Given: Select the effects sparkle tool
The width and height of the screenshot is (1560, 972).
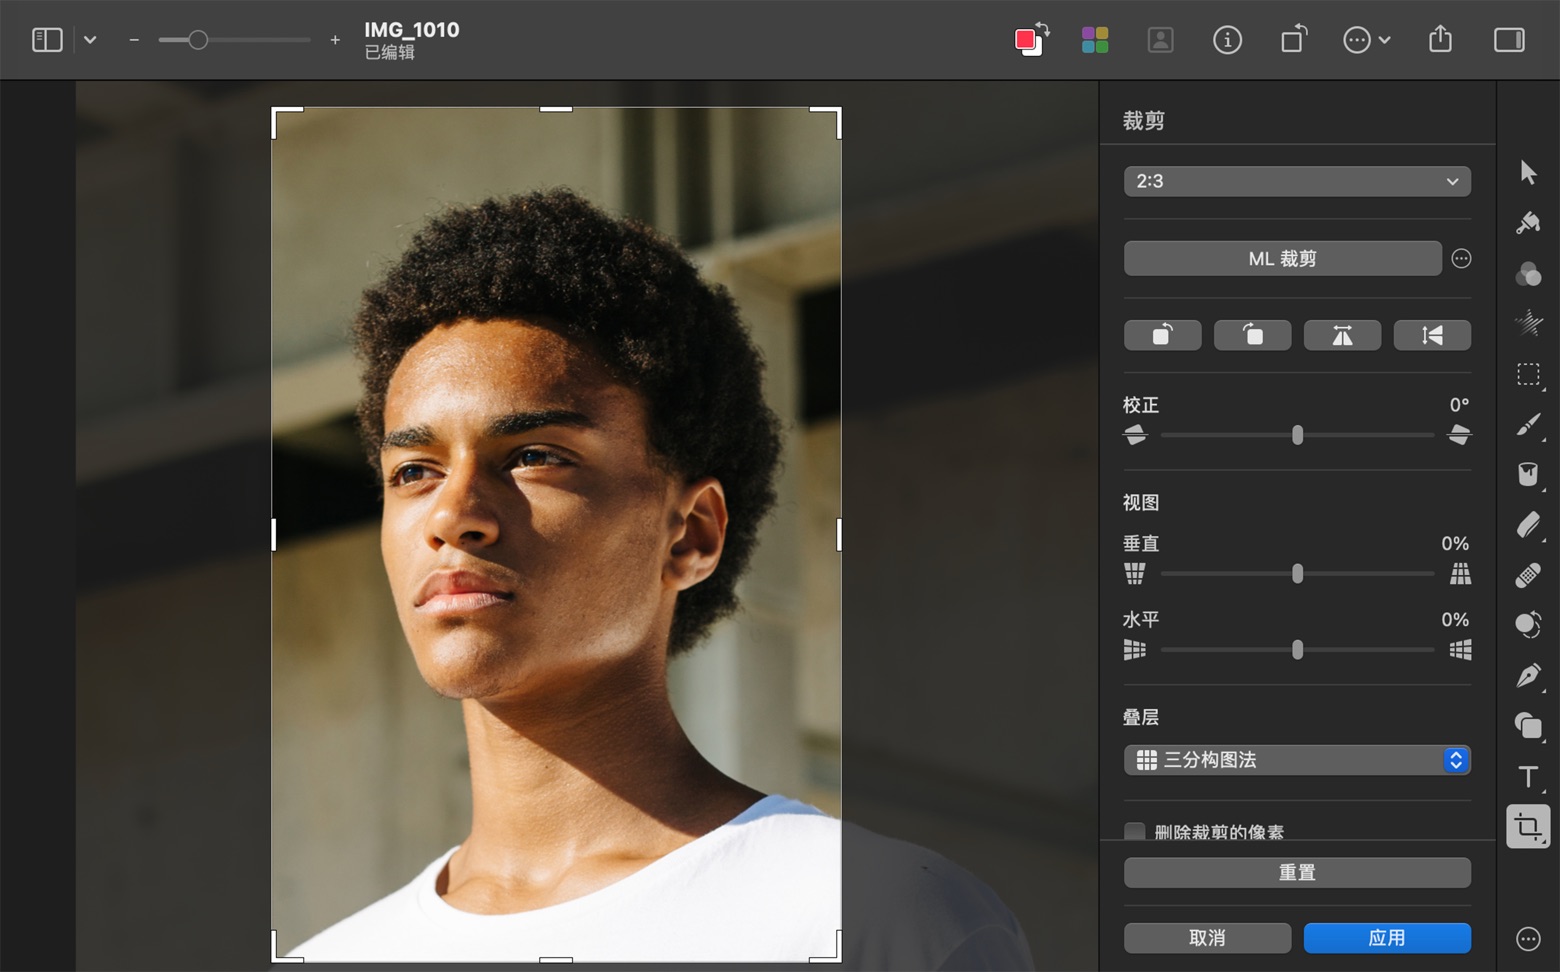Looking at the screenshot, I should (1528, 323).
